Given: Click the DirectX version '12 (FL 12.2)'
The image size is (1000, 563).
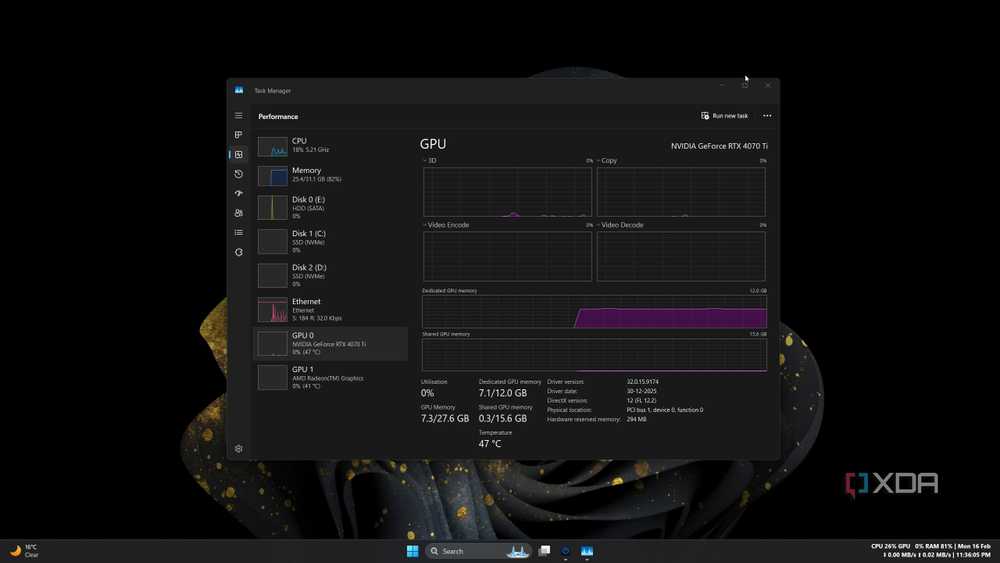Looking at the screenshot, I should coord(641,400).
